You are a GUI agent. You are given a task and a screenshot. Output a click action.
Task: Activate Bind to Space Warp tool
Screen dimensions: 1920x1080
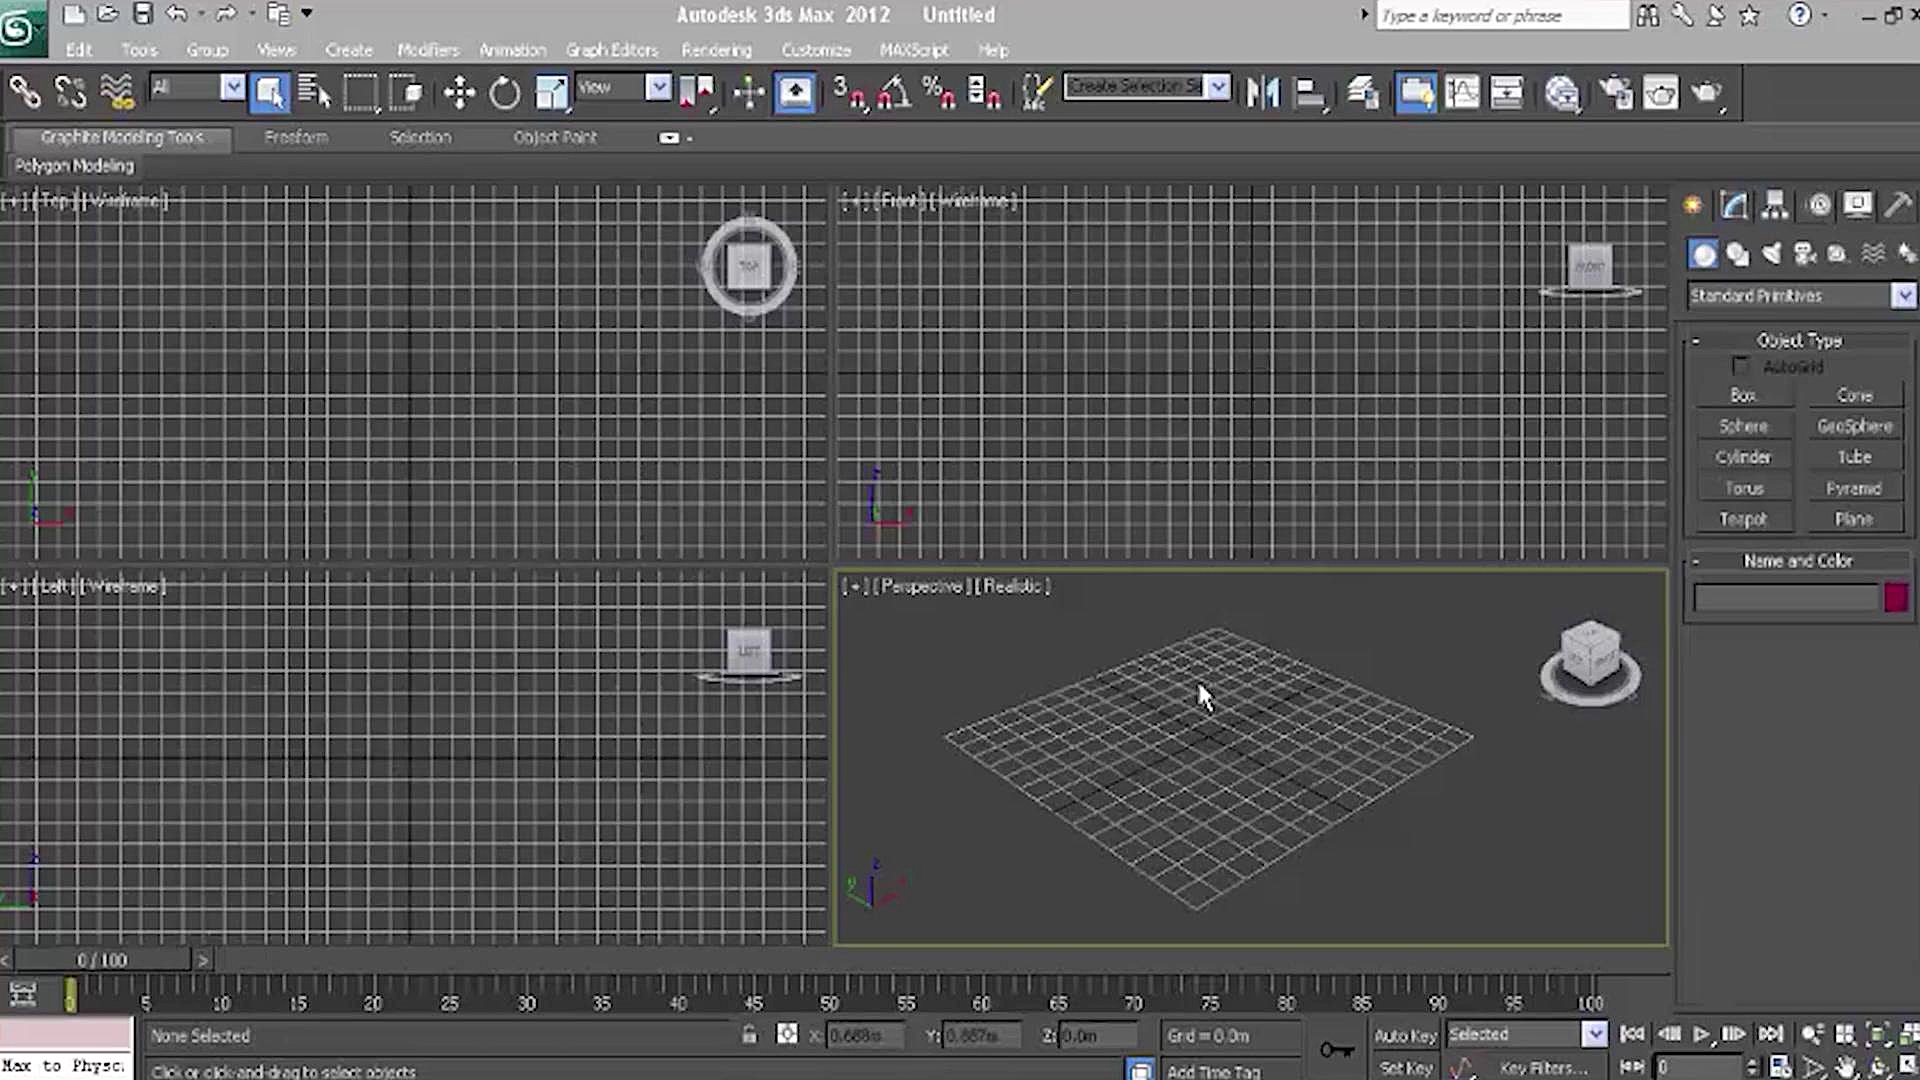pyautogui.click(x=117, y=92)
